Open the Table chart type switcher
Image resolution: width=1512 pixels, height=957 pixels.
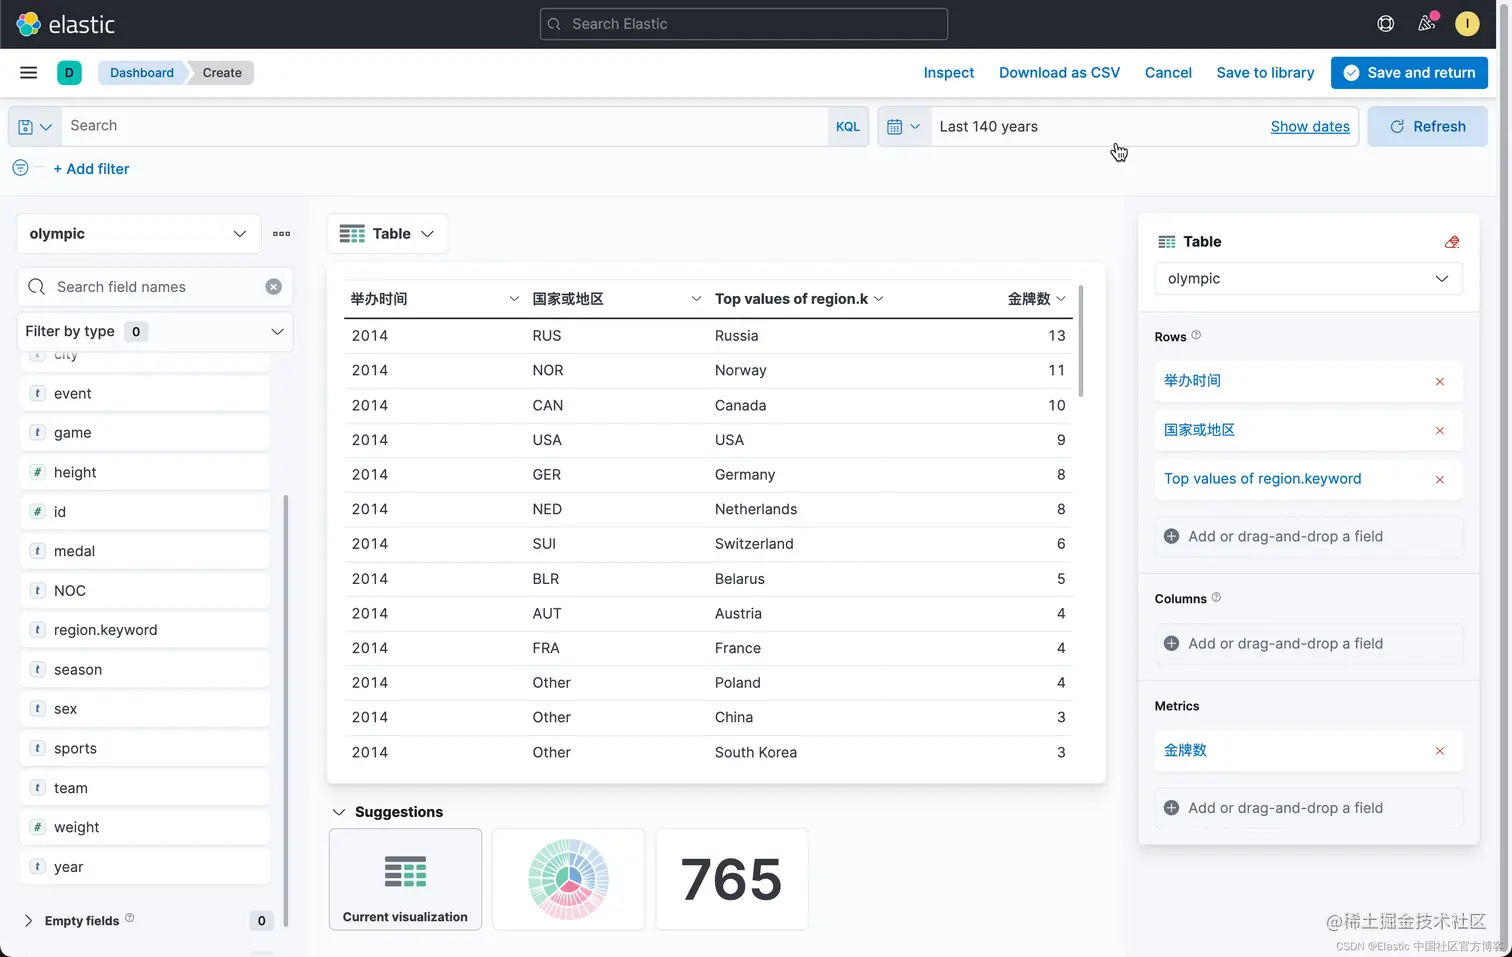(x=387, y=234)
